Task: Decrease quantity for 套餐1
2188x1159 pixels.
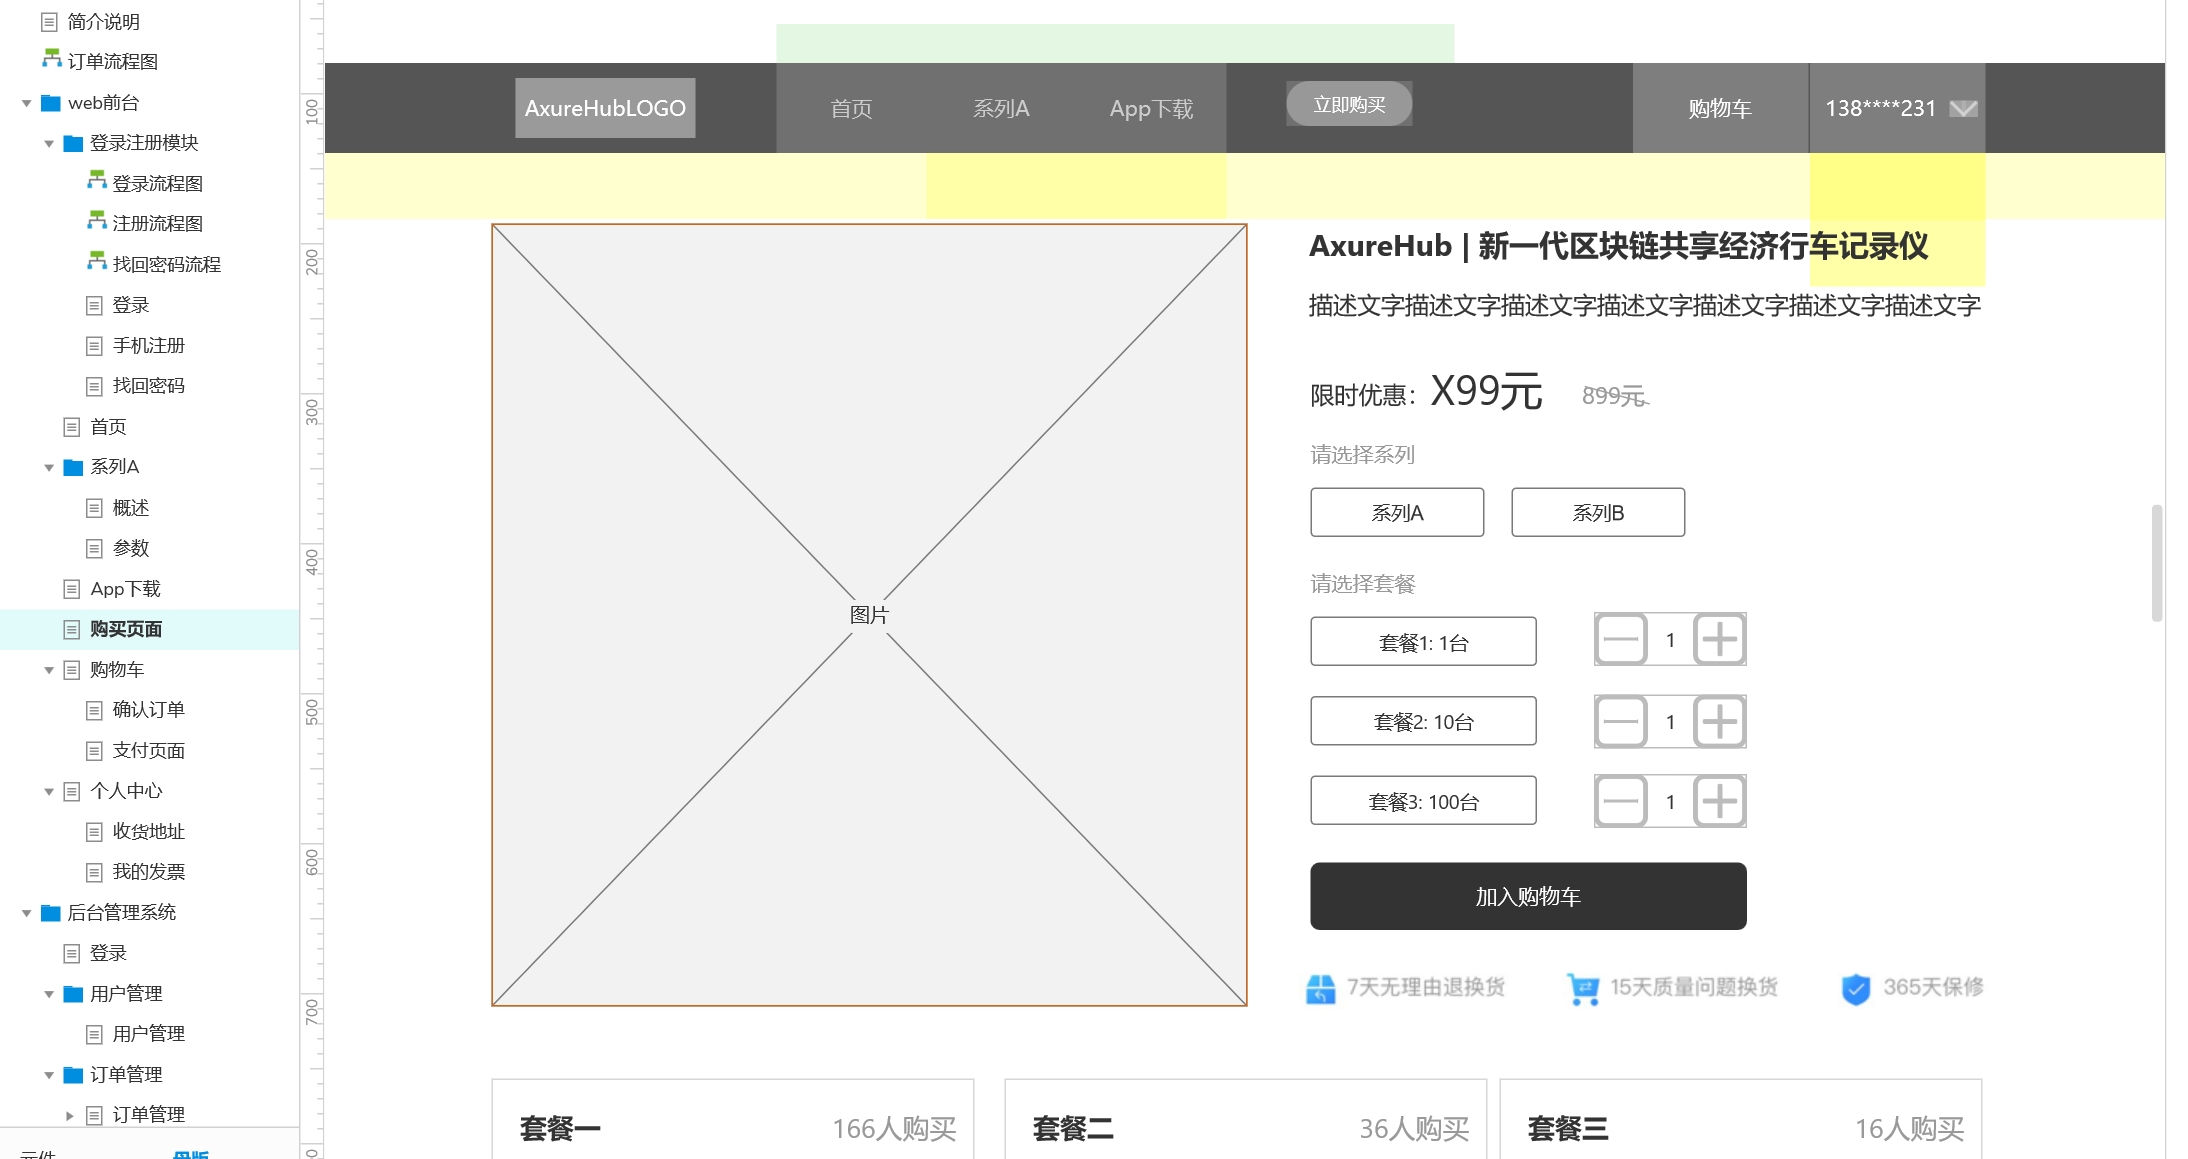Action: click(x=1621, y=639)
